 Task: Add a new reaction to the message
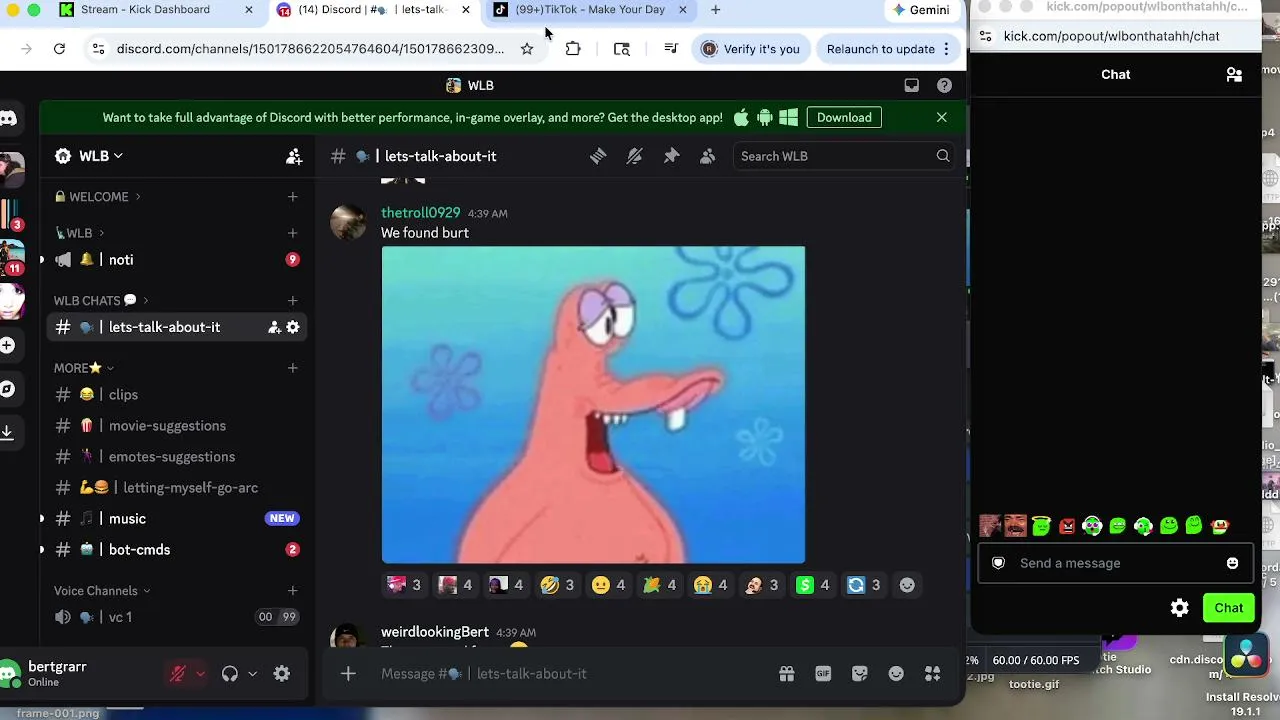pyautogui.click(x=907, y=585)
